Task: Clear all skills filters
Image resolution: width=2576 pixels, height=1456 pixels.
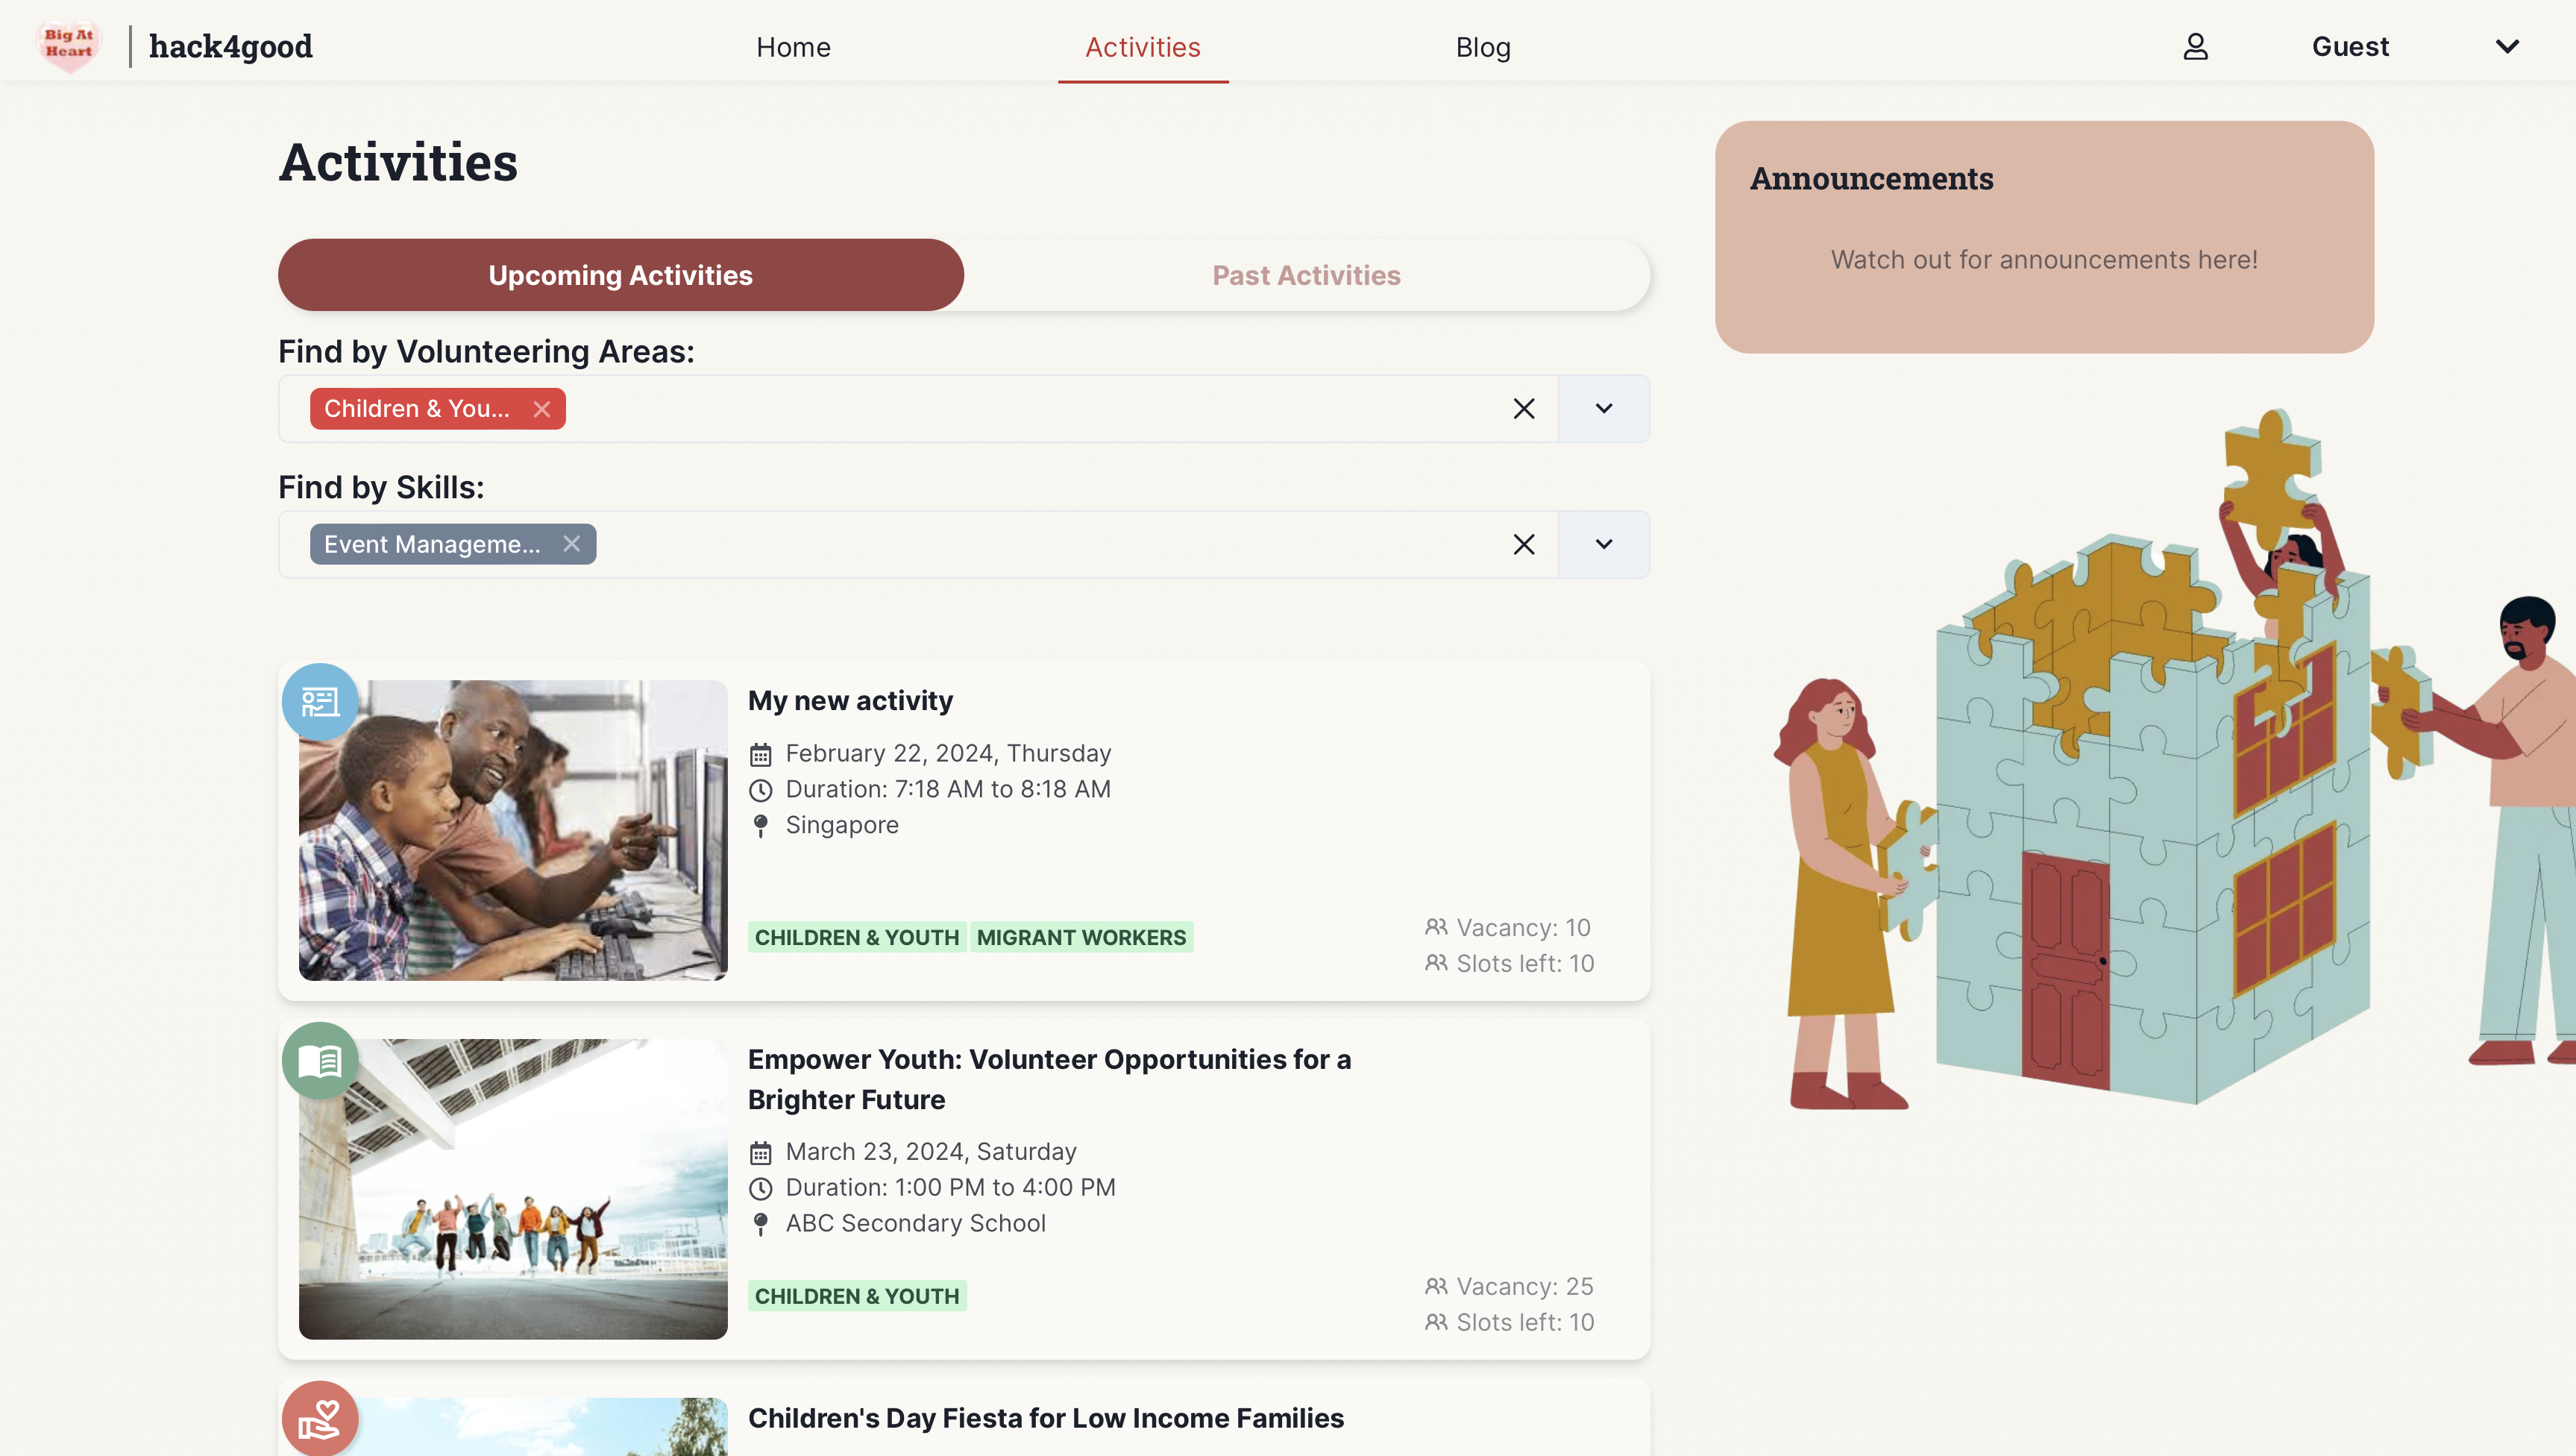Action: (x=1523, y=545)
